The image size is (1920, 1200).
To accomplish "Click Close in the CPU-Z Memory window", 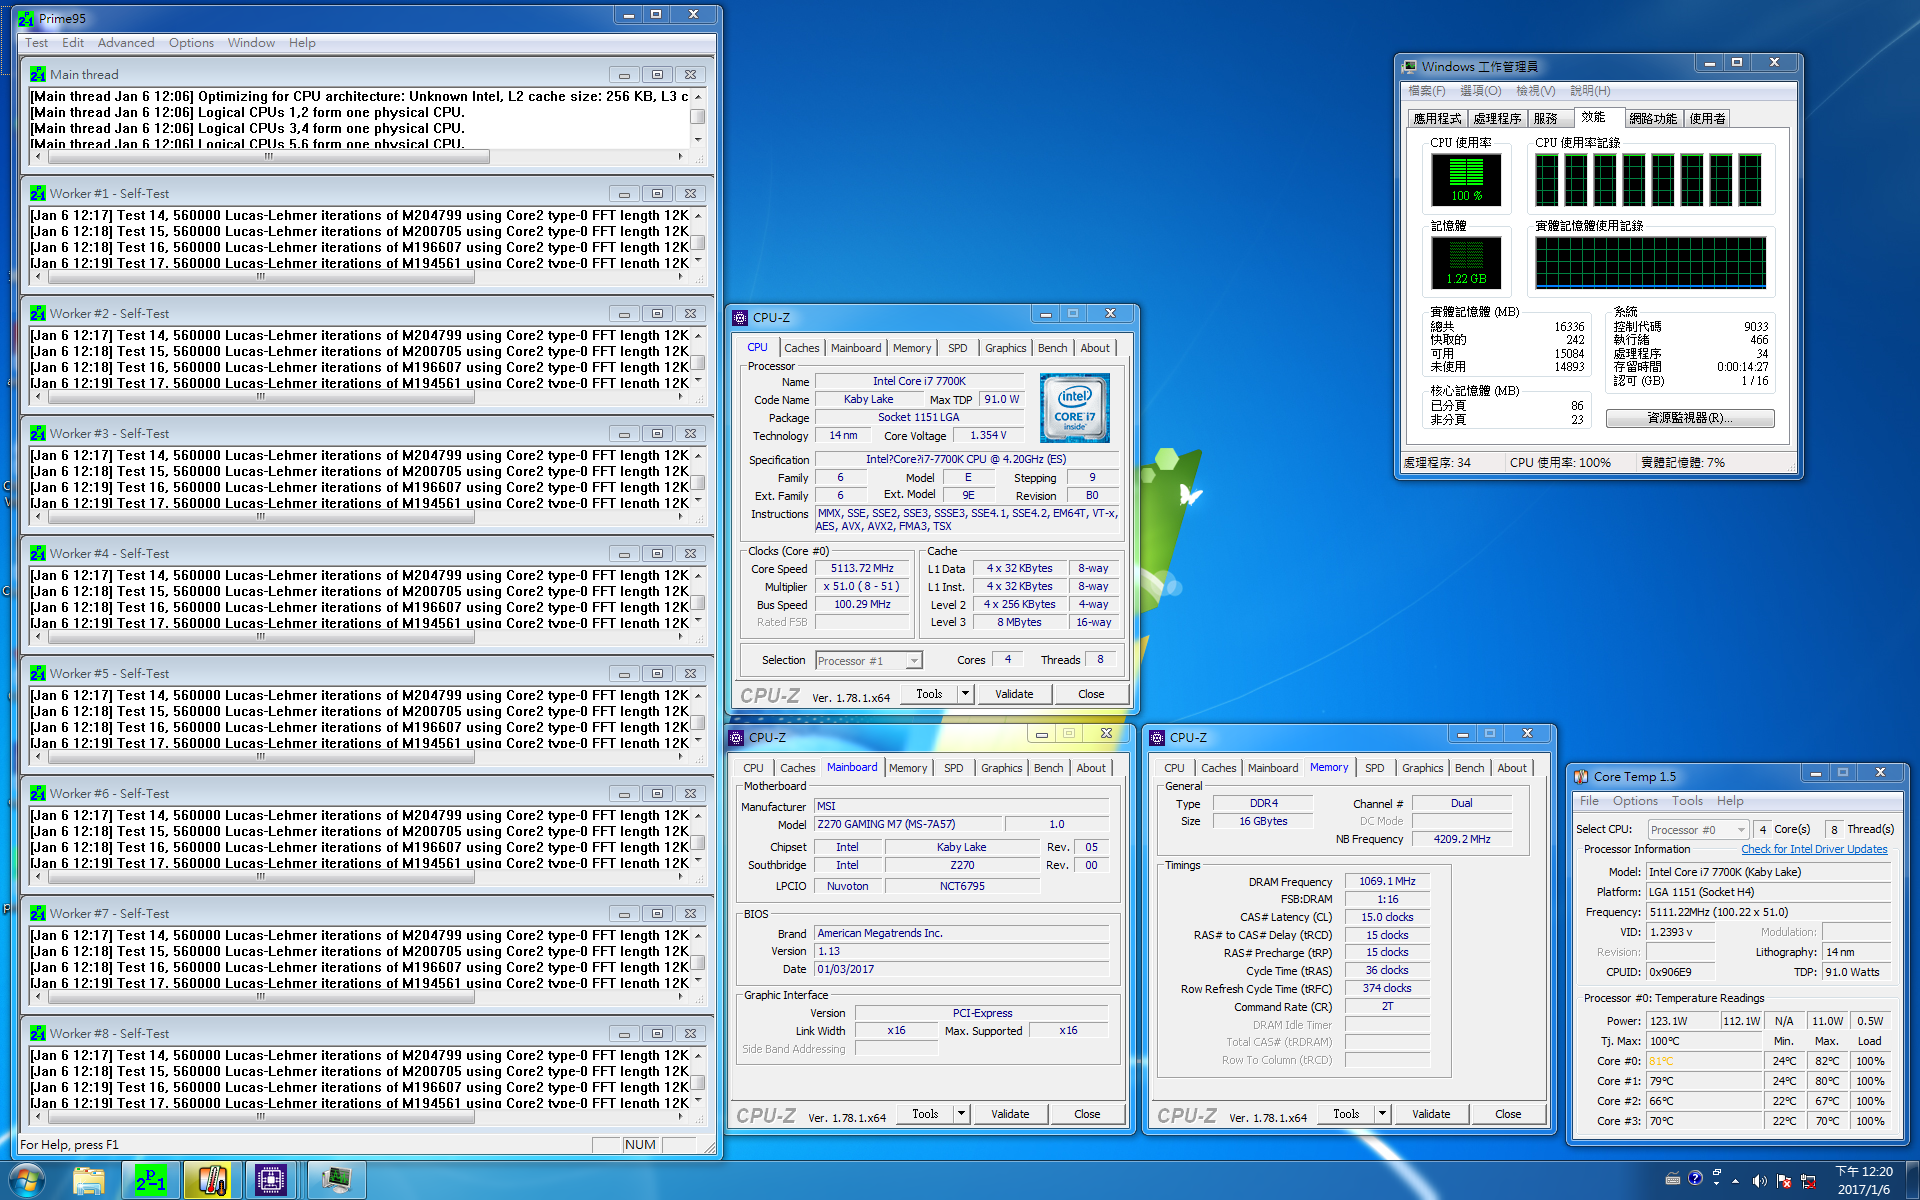I will click(1508, 1114).
